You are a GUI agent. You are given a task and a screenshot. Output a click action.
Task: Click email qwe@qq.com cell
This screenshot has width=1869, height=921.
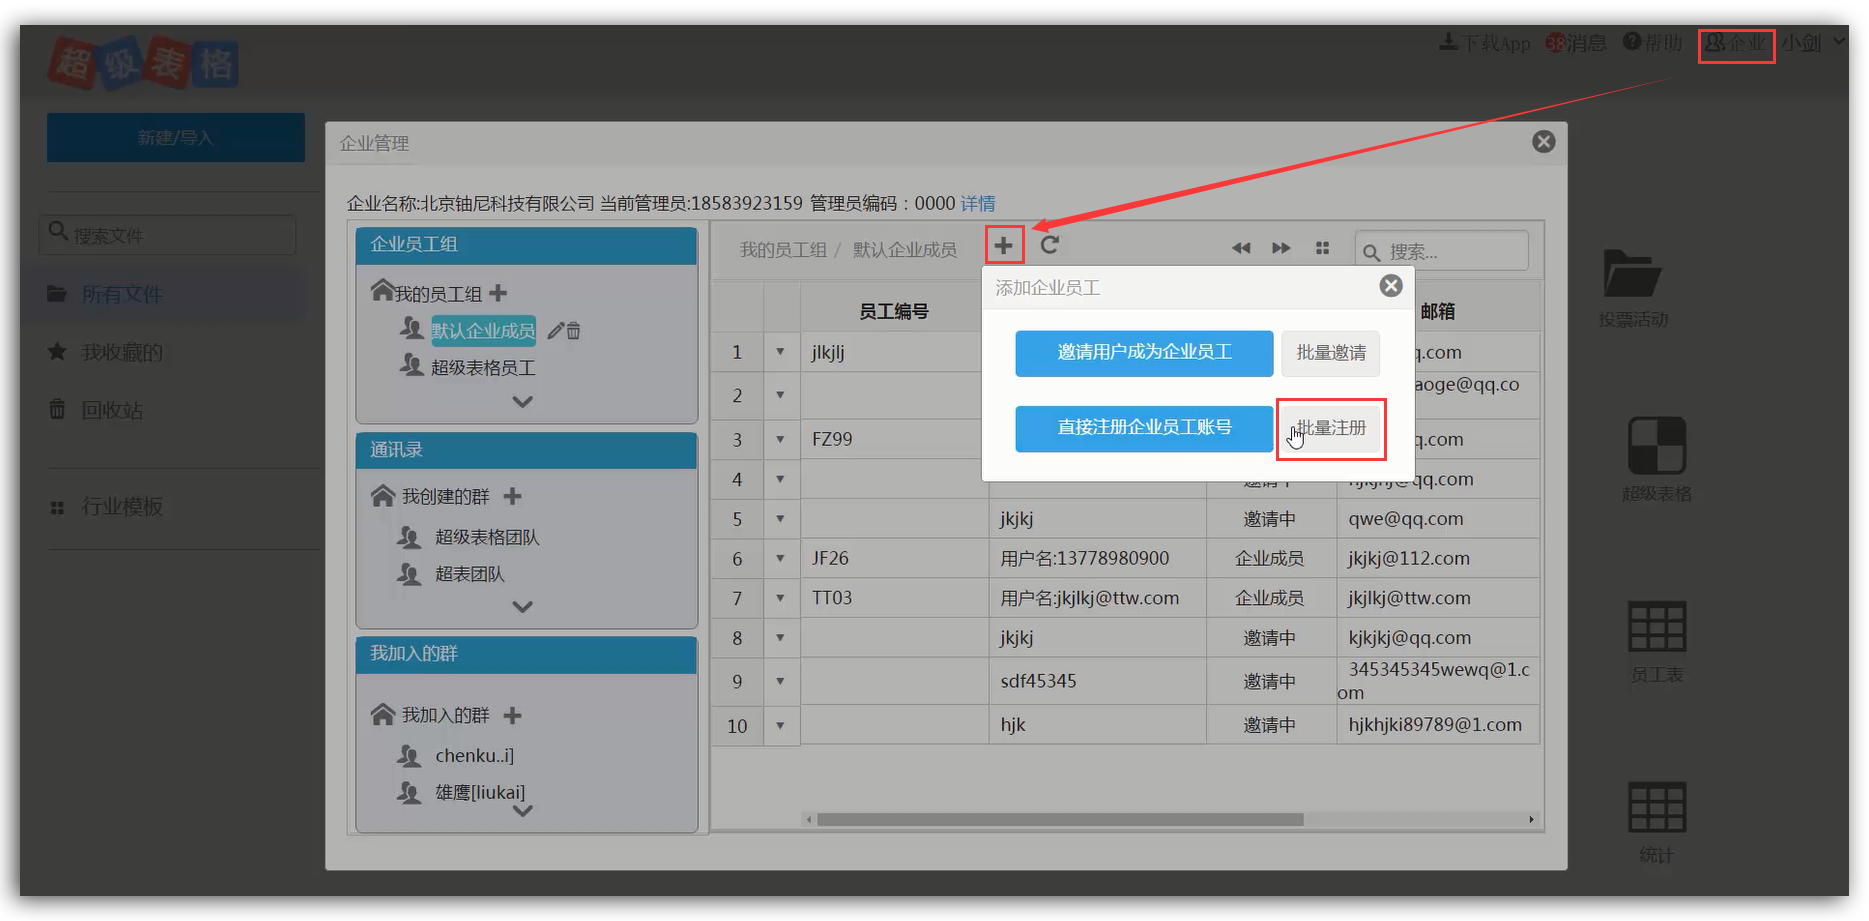point(1438,518)
